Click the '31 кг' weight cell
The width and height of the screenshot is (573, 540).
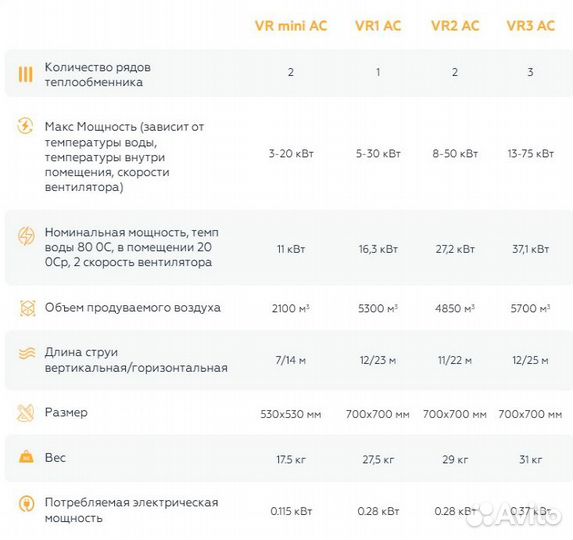tap(531, 459)
